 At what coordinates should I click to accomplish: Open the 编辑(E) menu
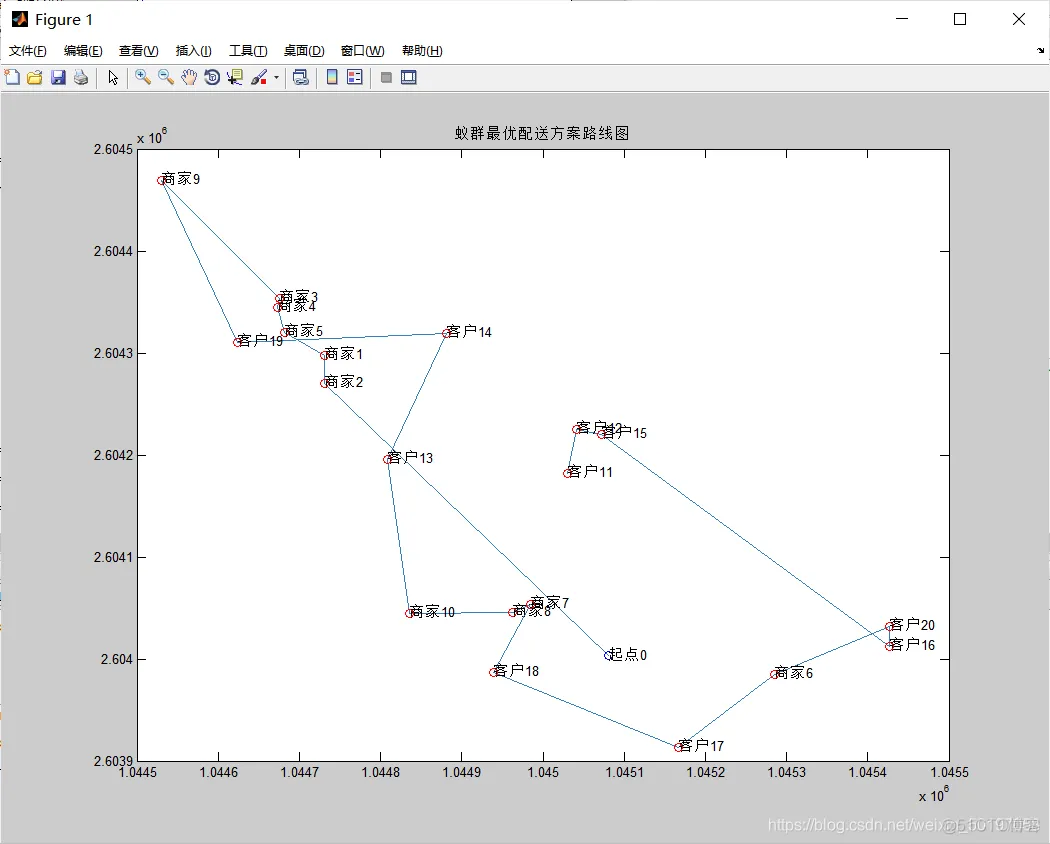click(83, 51)
